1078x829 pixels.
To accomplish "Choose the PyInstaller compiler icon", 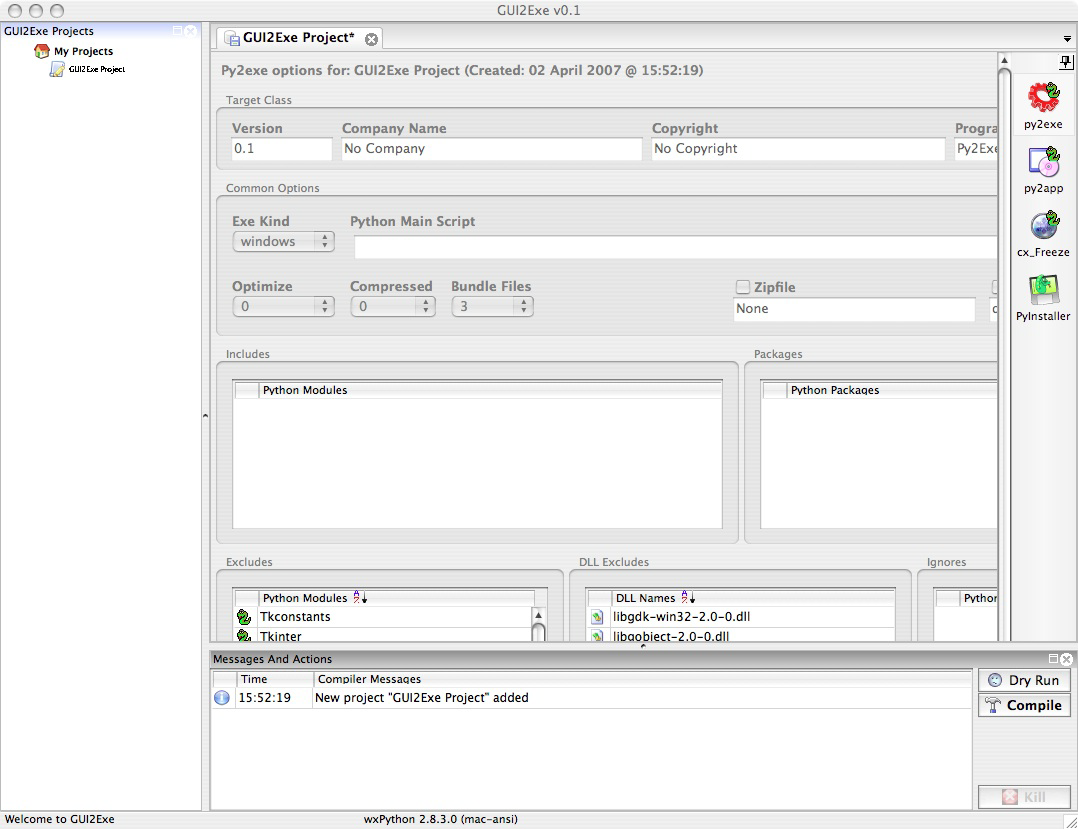I will tap(1043, 290).
